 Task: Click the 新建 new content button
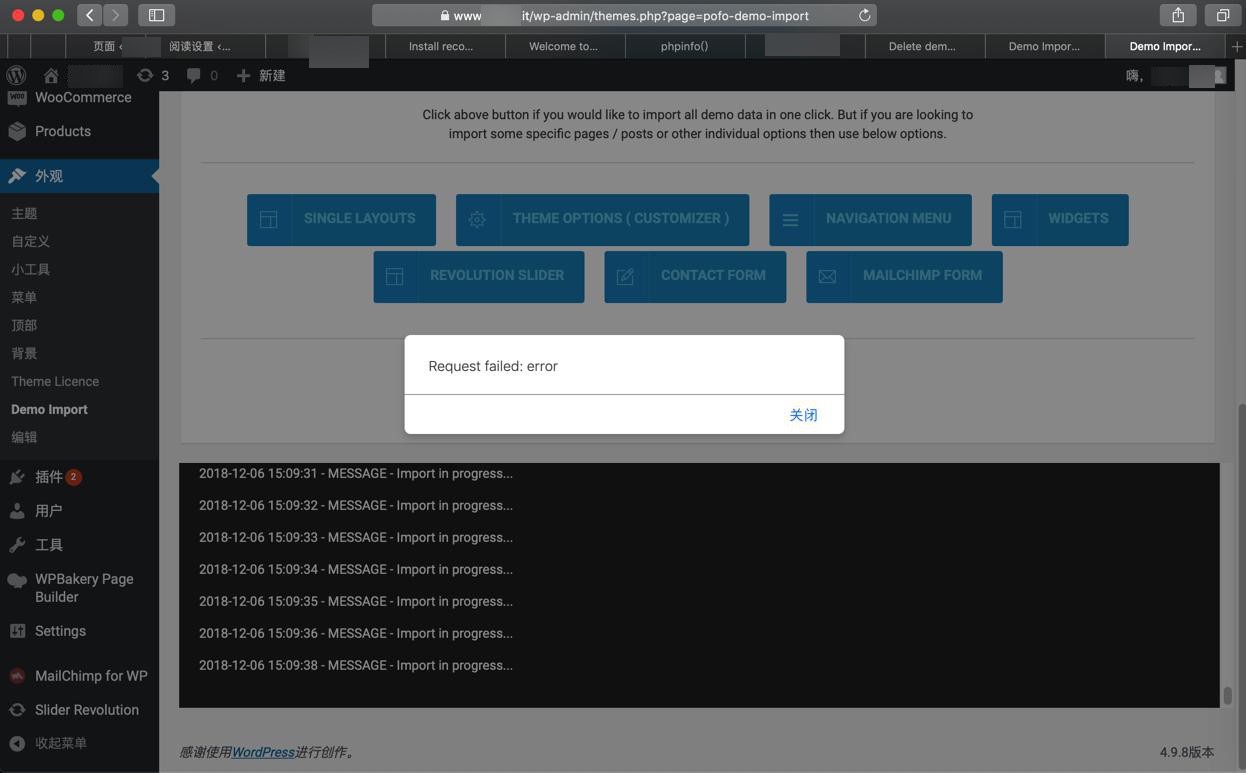[x=261, y=75]
